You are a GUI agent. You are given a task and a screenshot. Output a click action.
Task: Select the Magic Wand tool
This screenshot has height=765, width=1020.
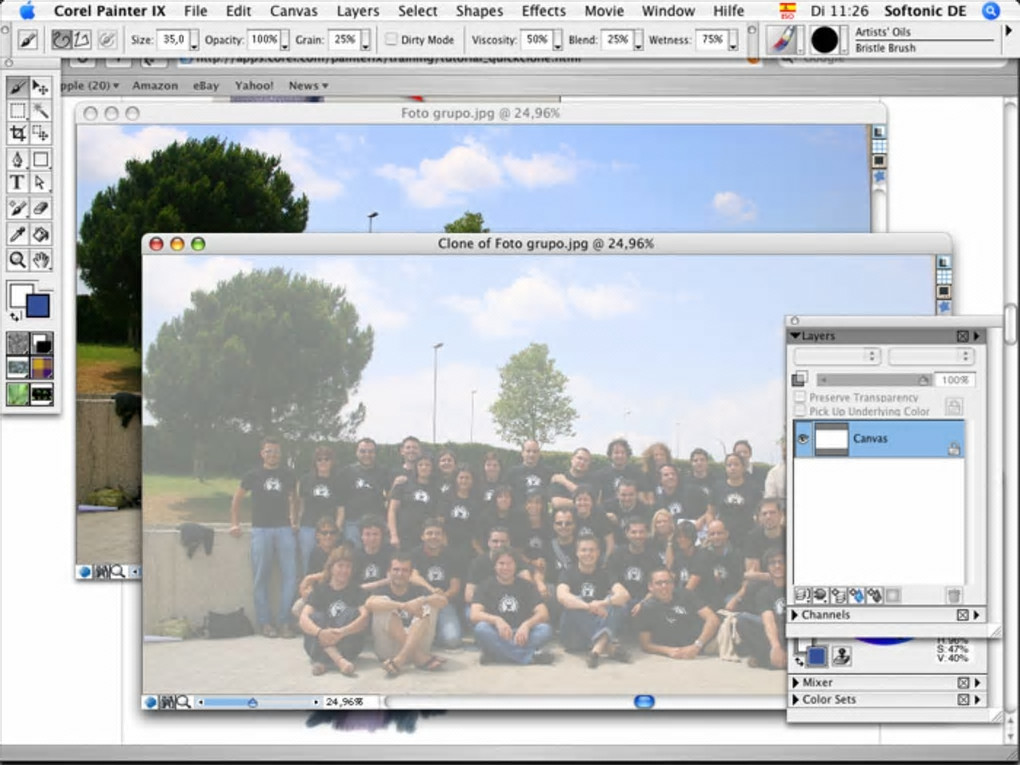point(40,111)
